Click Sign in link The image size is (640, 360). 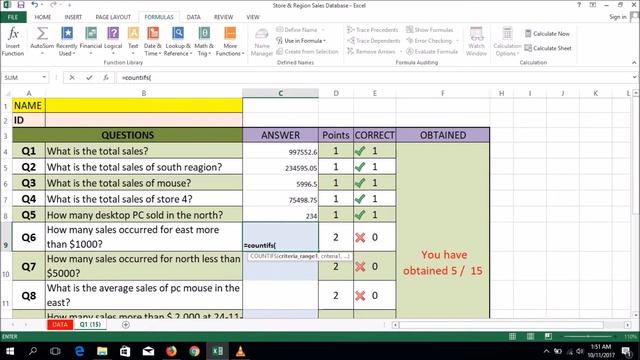[x=618, y=17]
